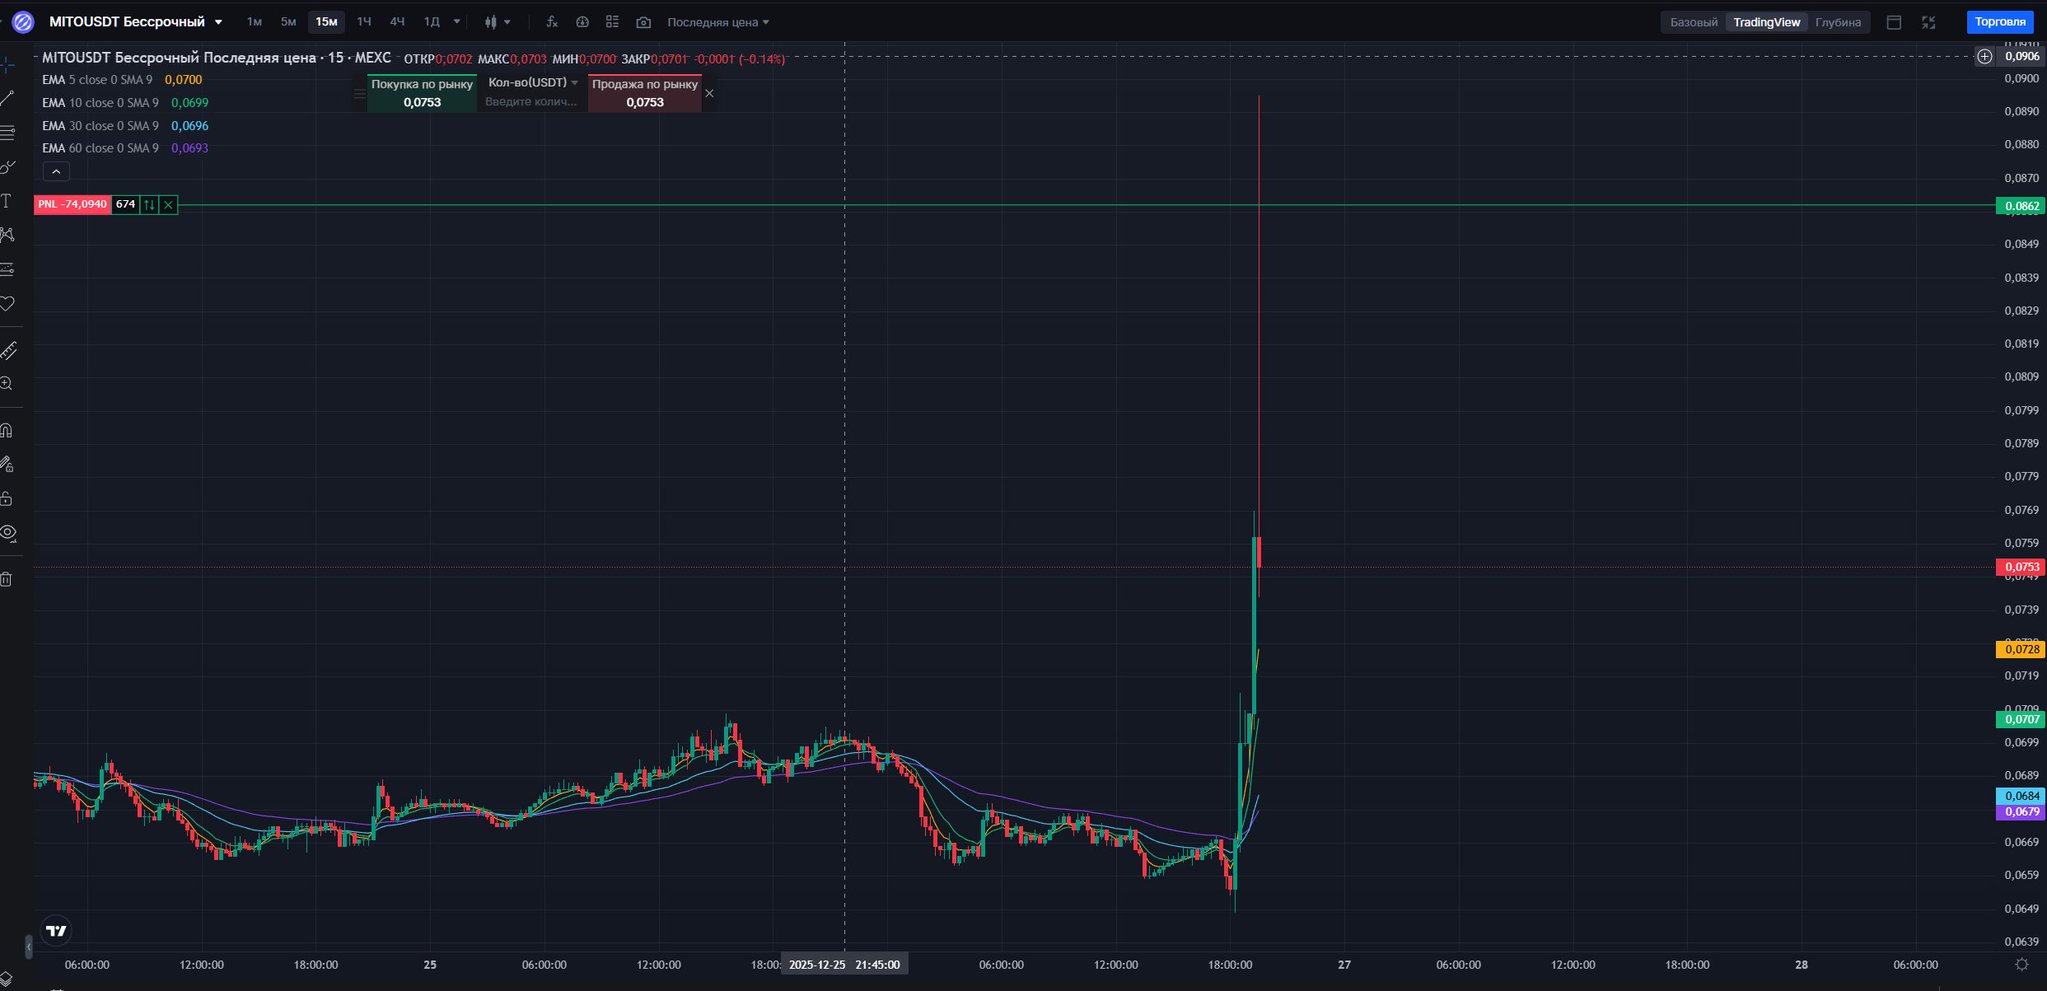The image size is (2047, 991).
Task: Click the collapse arrow at far left edge
Action: click(x=28, y=946)
